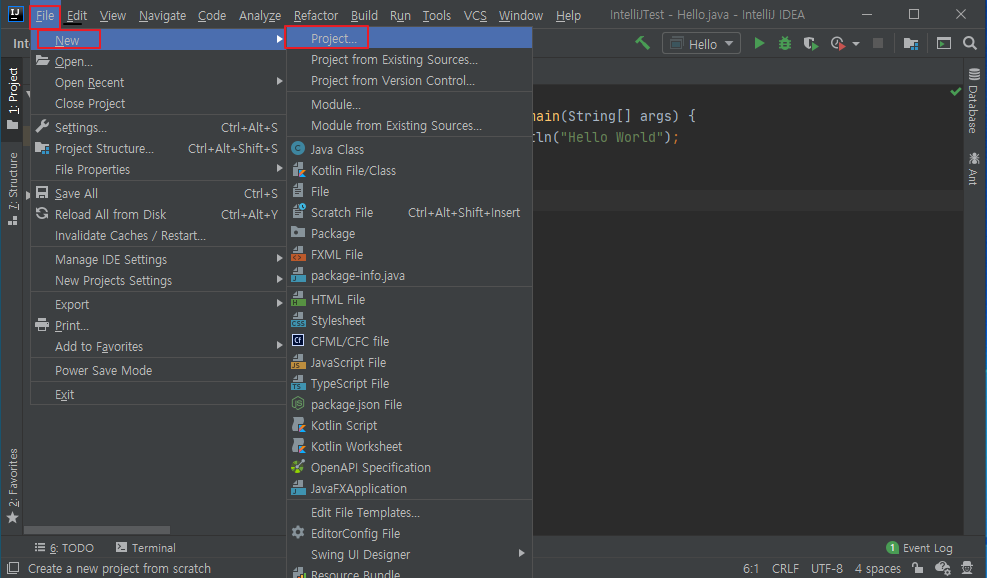Open the Edit menu

coord(77,15)
